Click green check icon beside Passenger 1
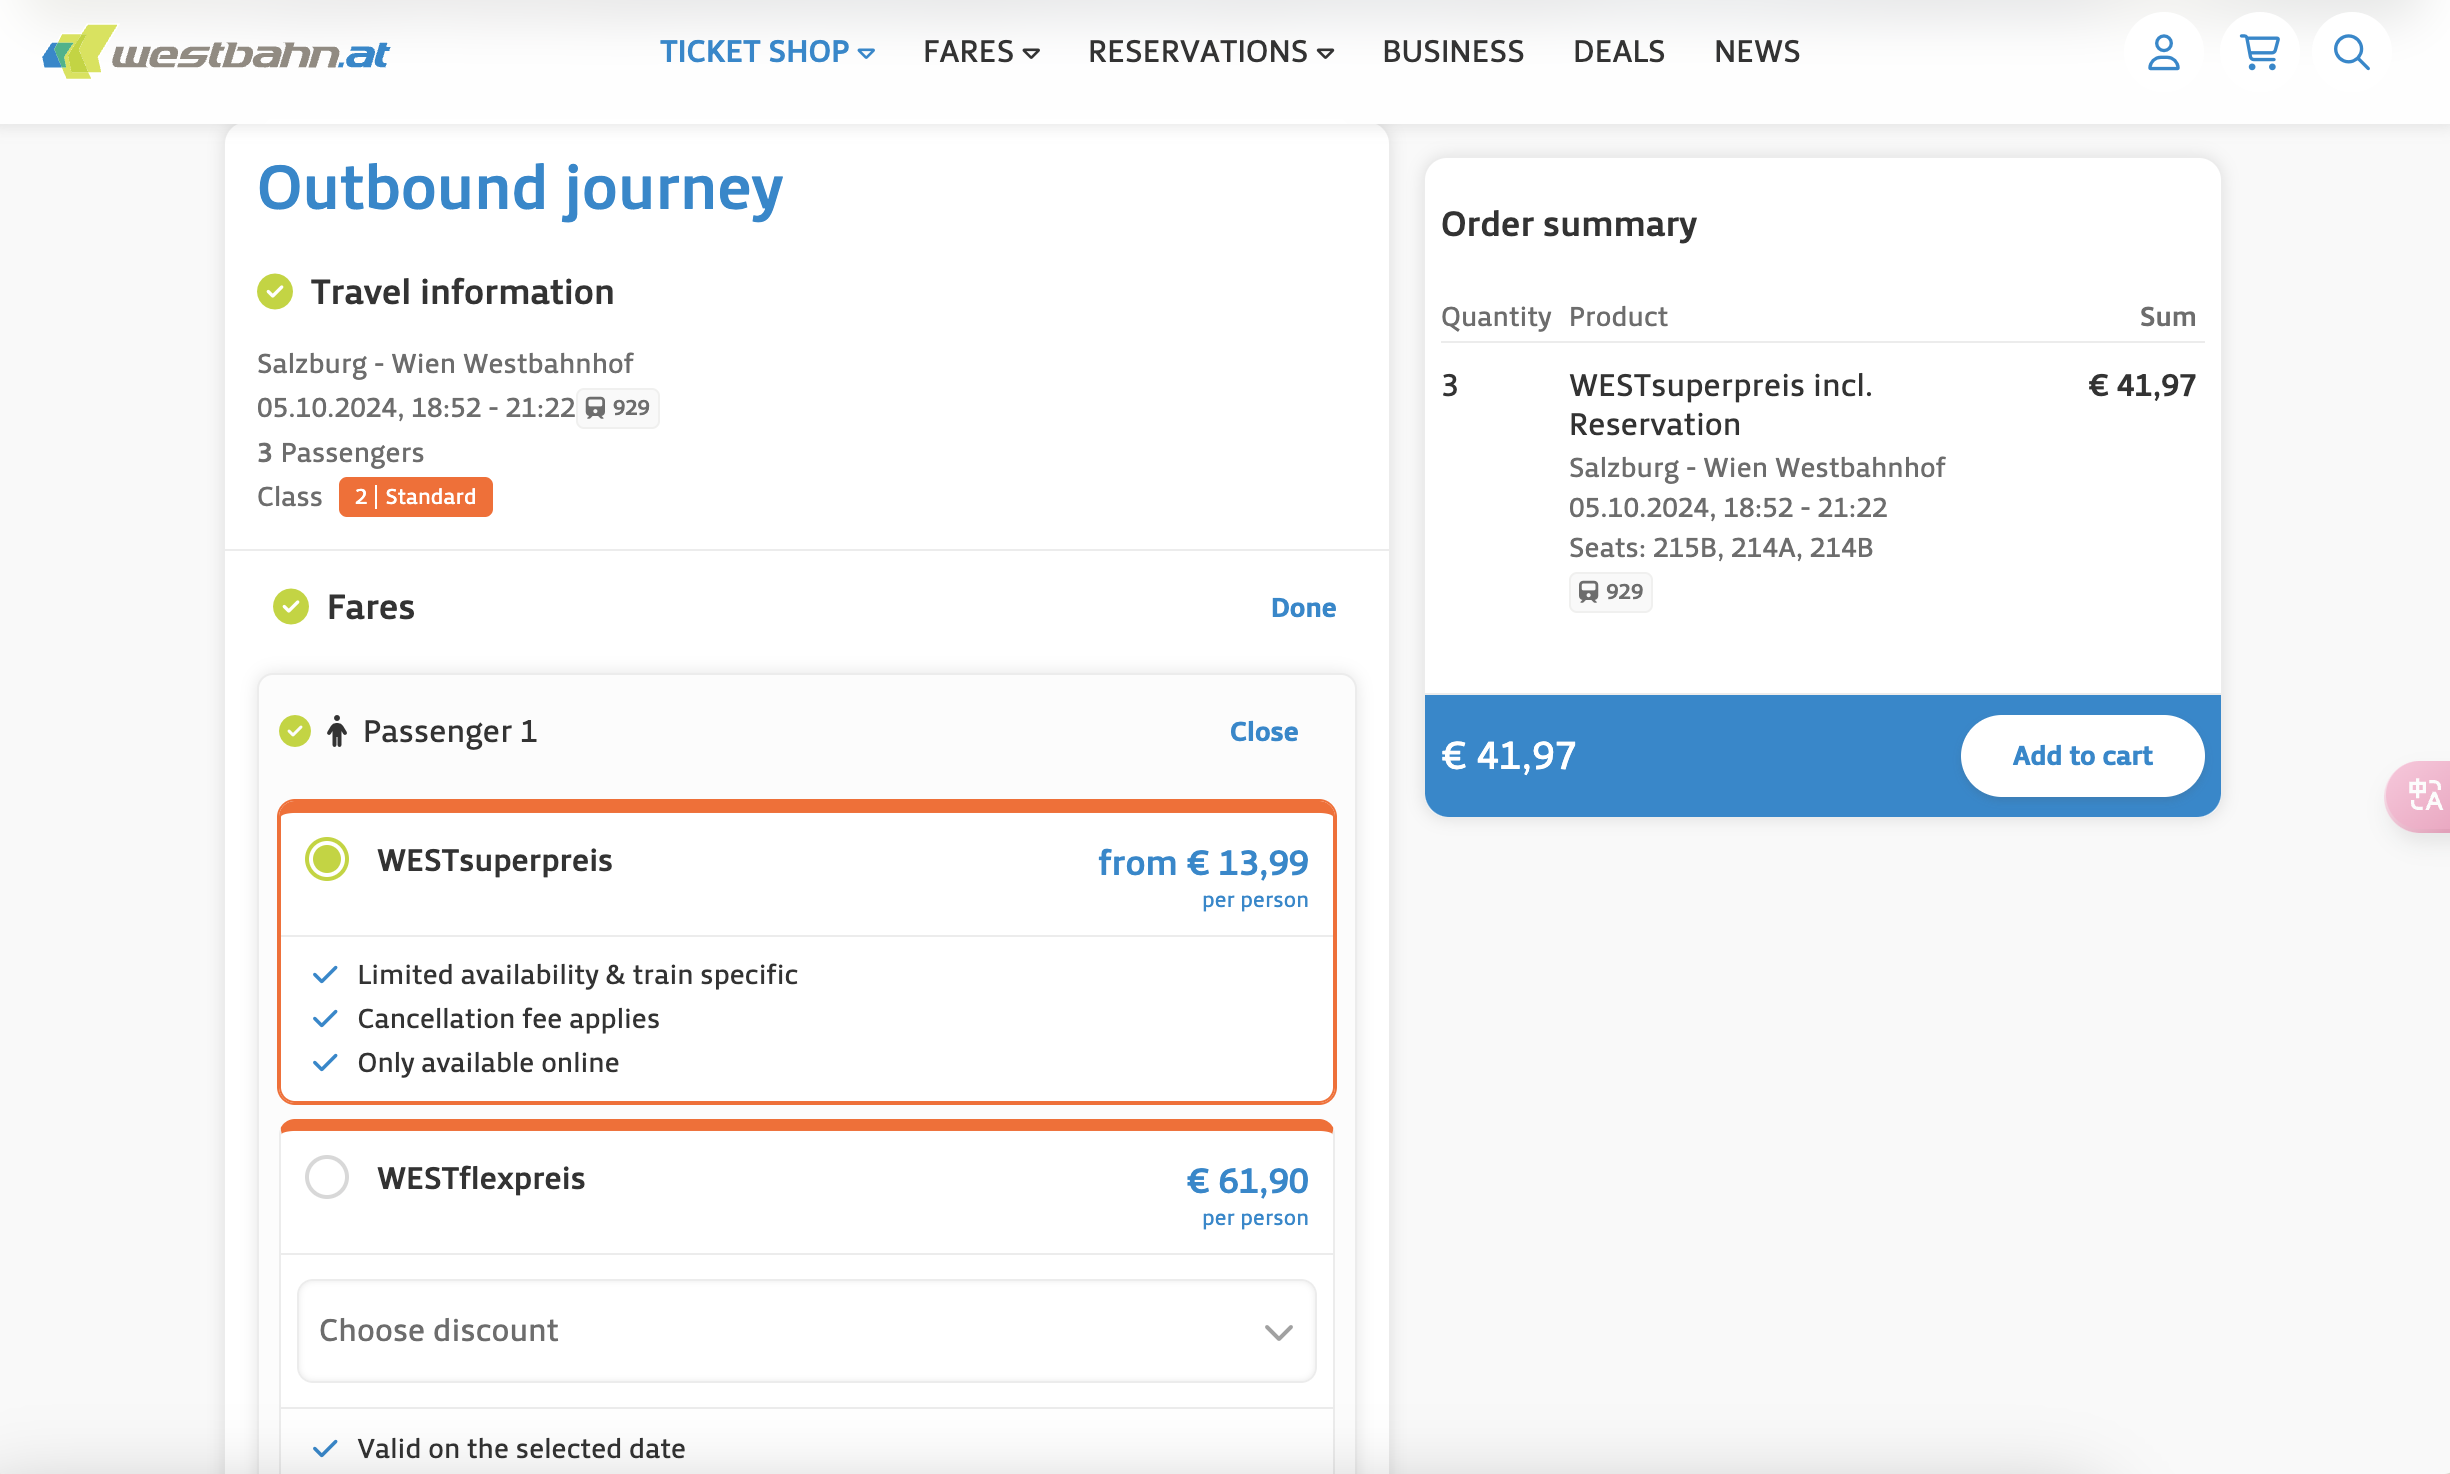Screen dimensions: 2450x1474 295,731
